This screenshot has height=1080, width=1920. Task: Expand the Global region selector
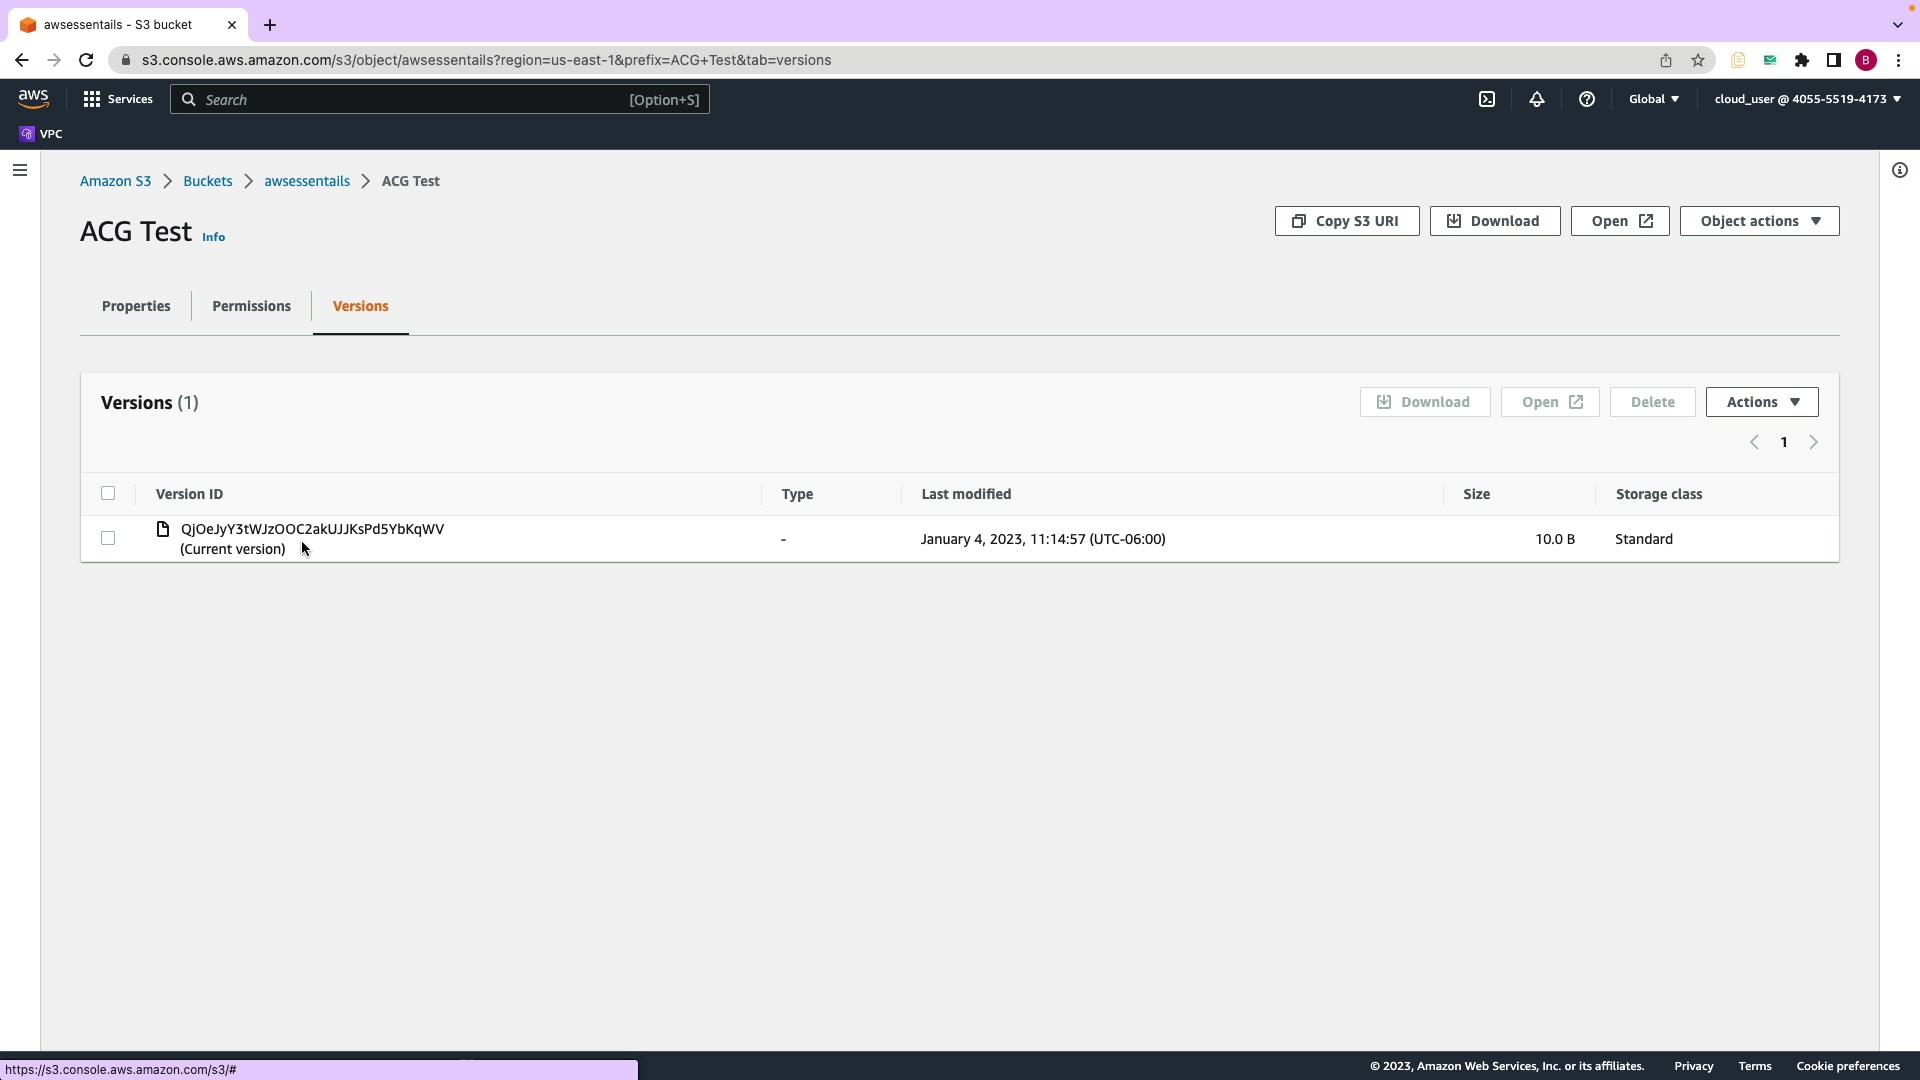click(x=1653, y=99)
